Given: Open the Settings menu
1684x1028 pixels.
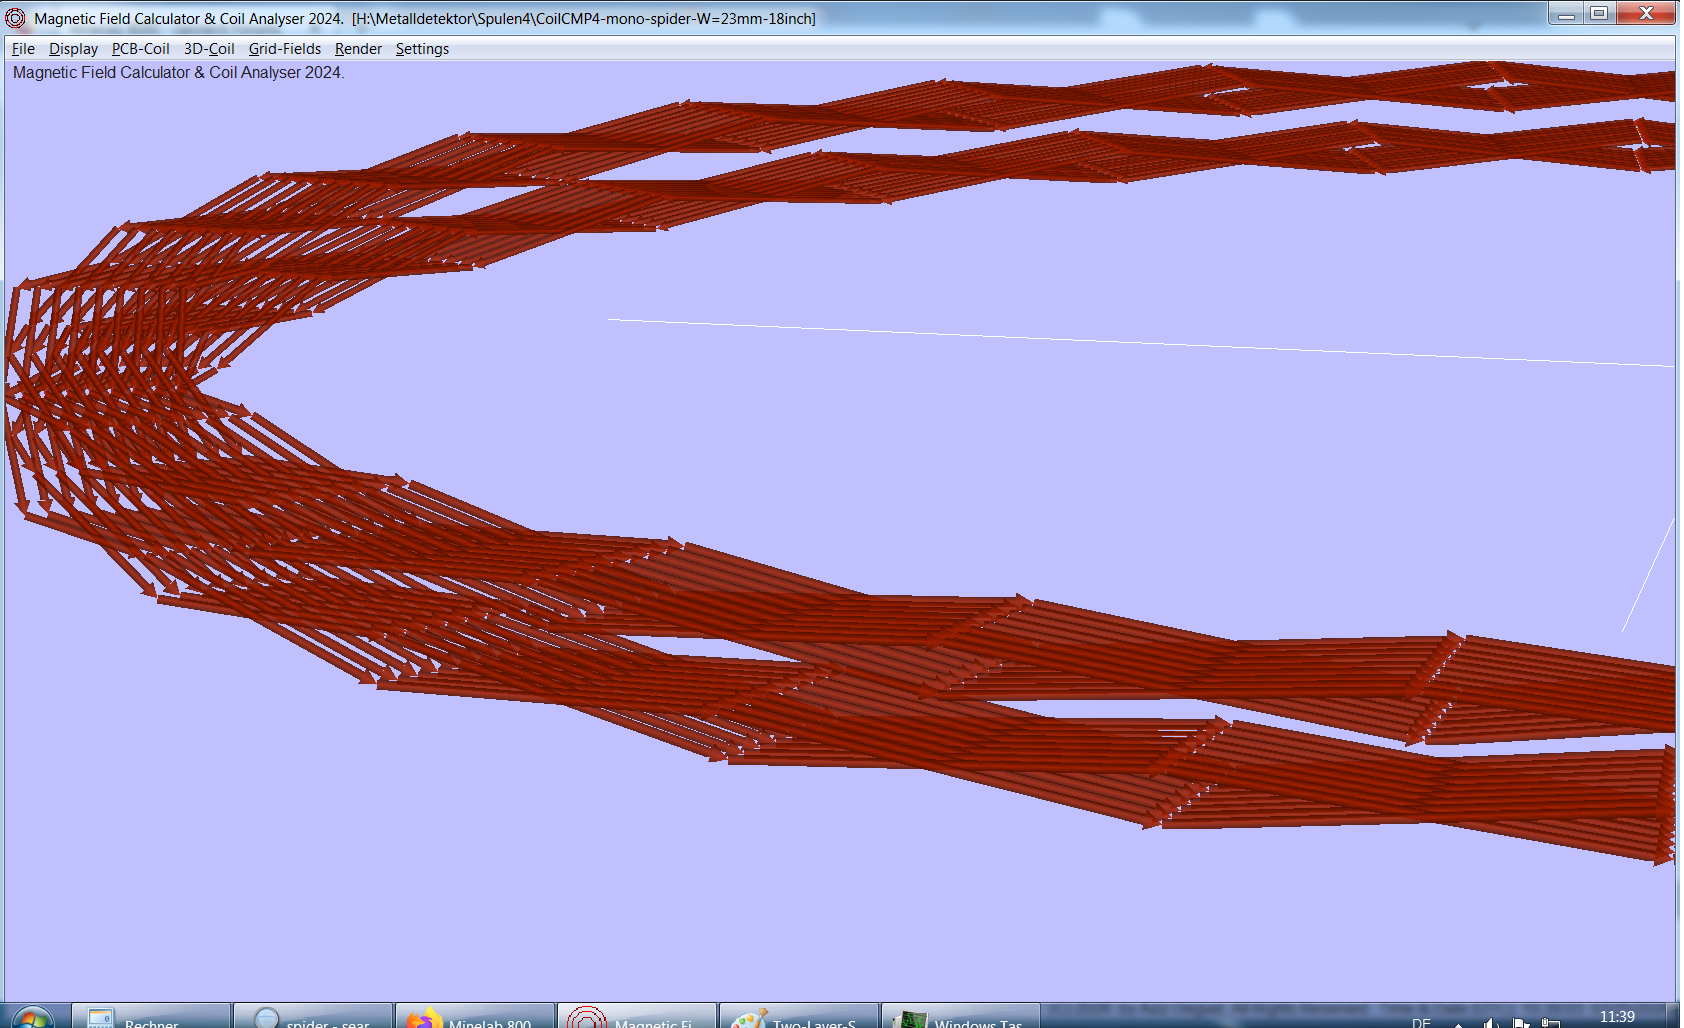Looking at the screenshot, I should click(x=421, y=48).
